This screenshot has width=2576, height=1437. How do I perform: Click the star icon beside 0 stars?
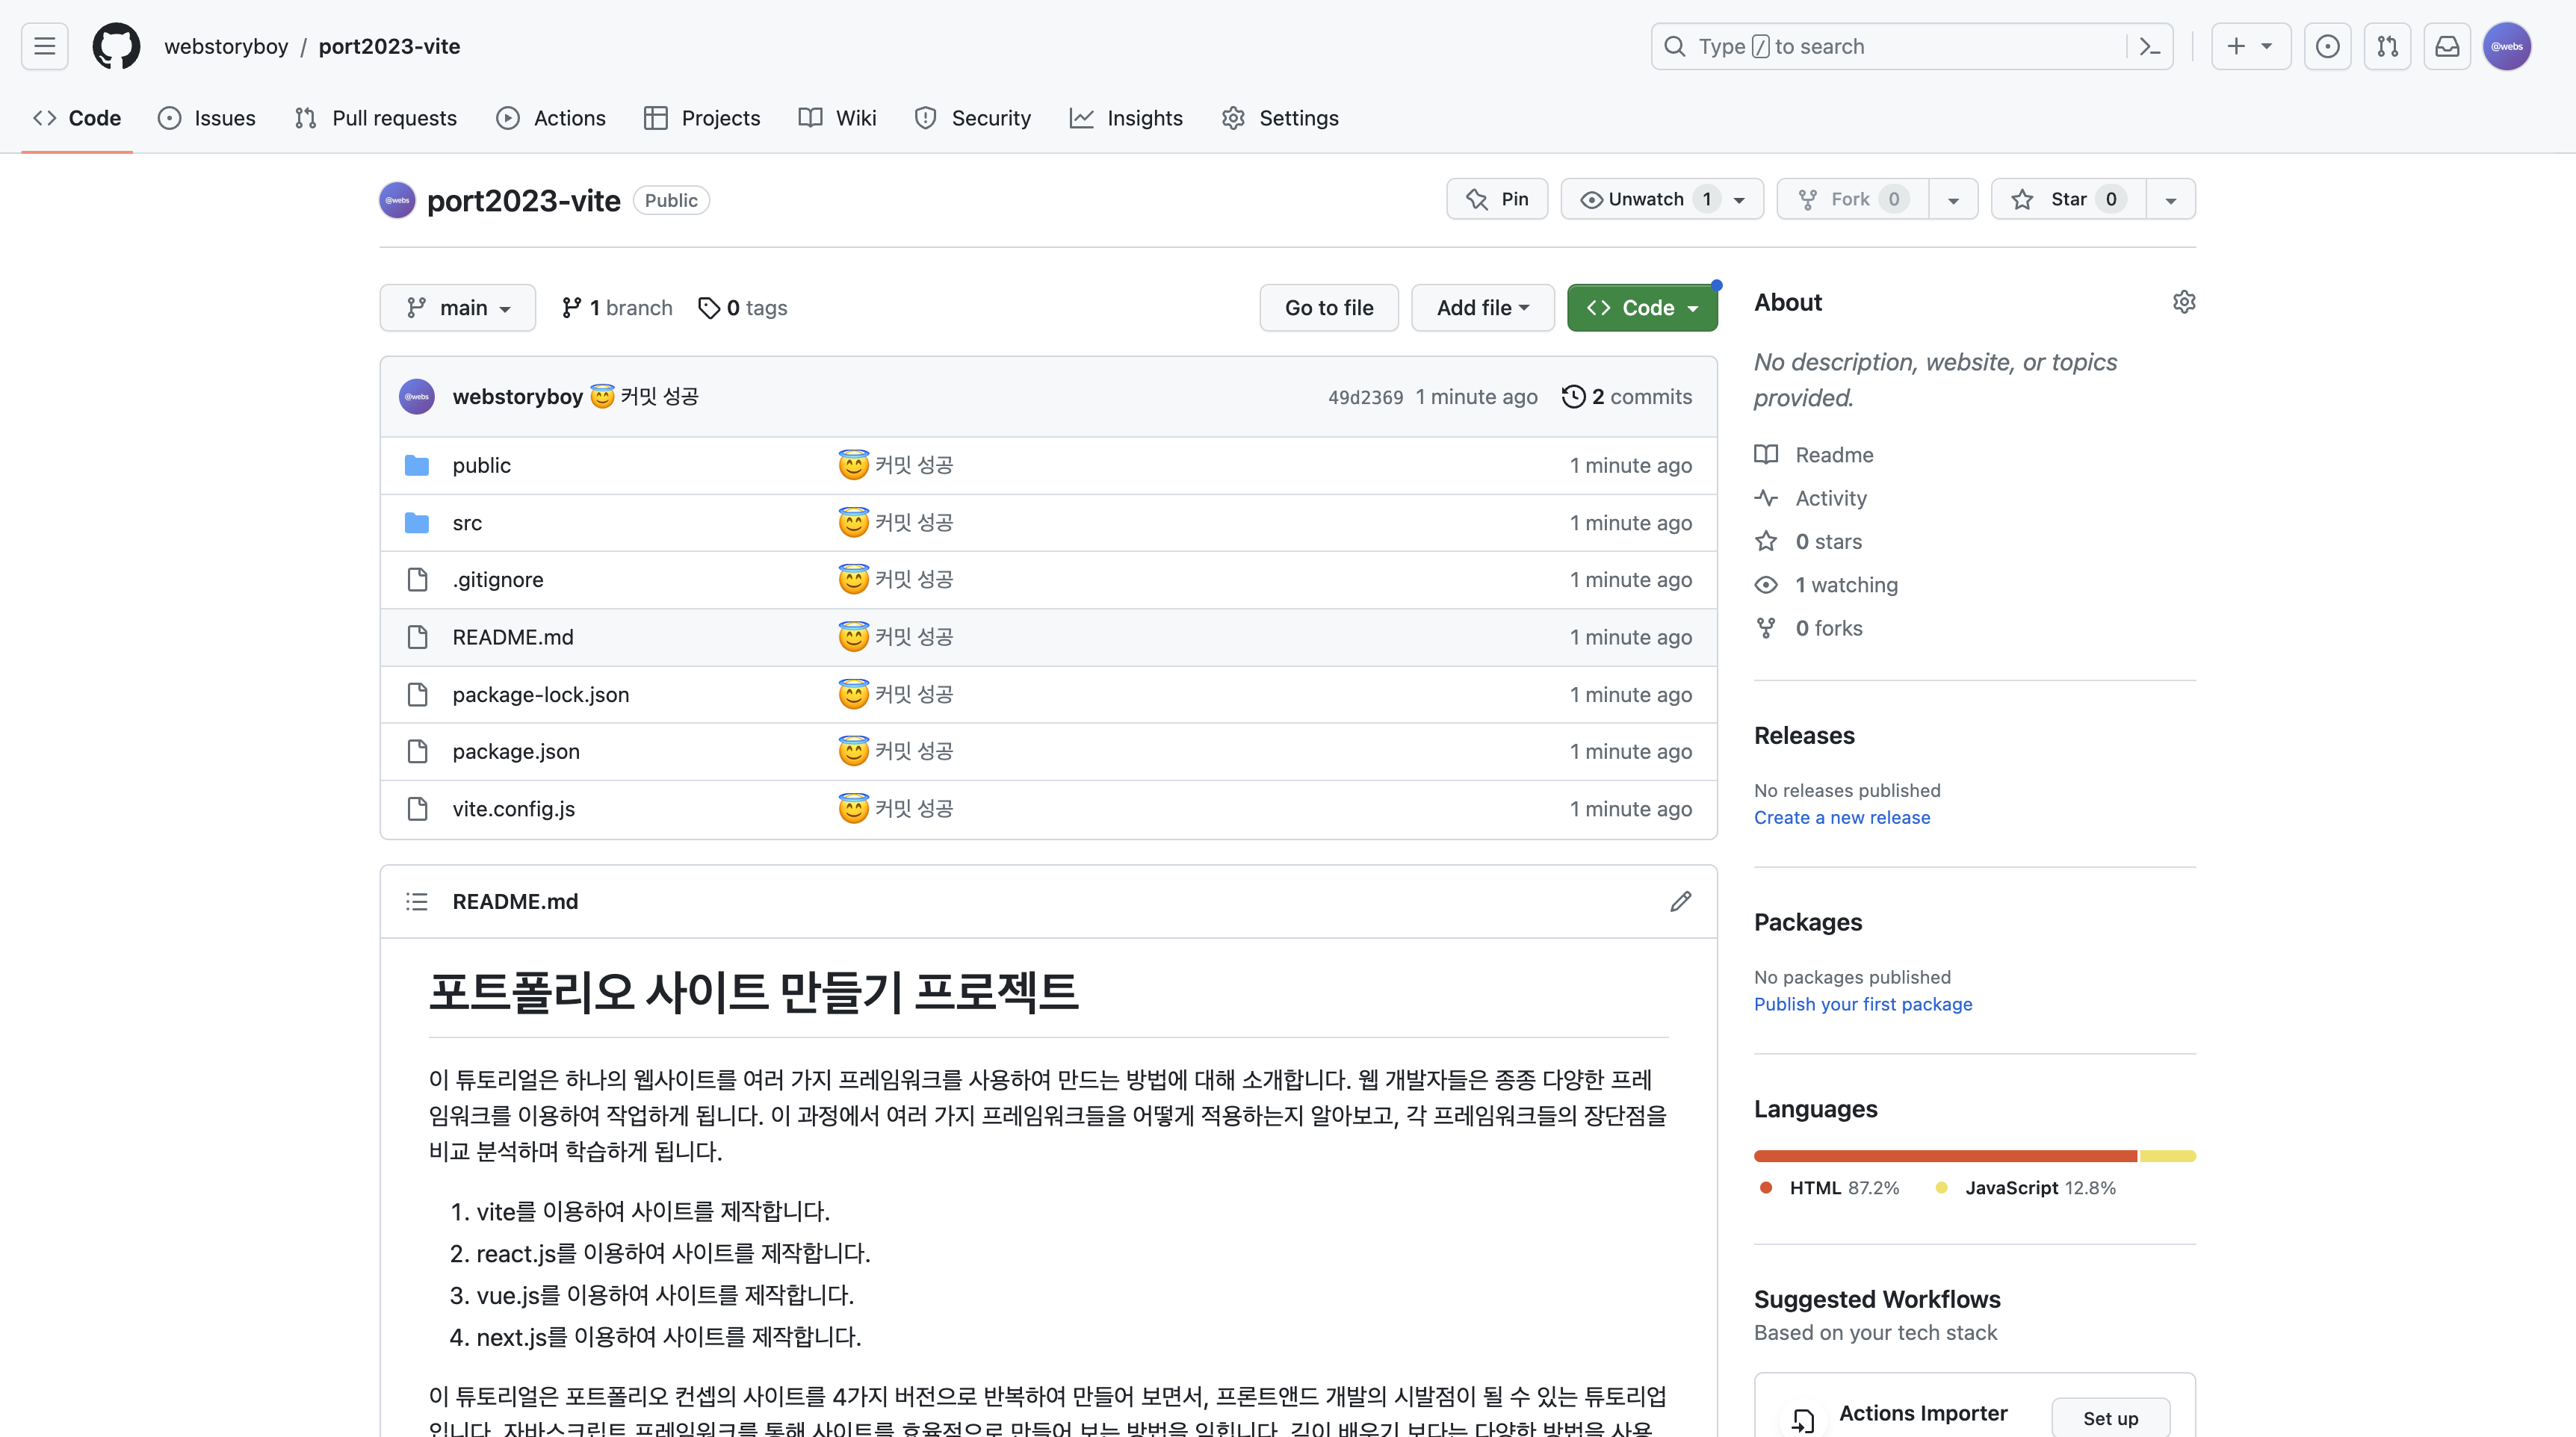(x=1766, y=542)
